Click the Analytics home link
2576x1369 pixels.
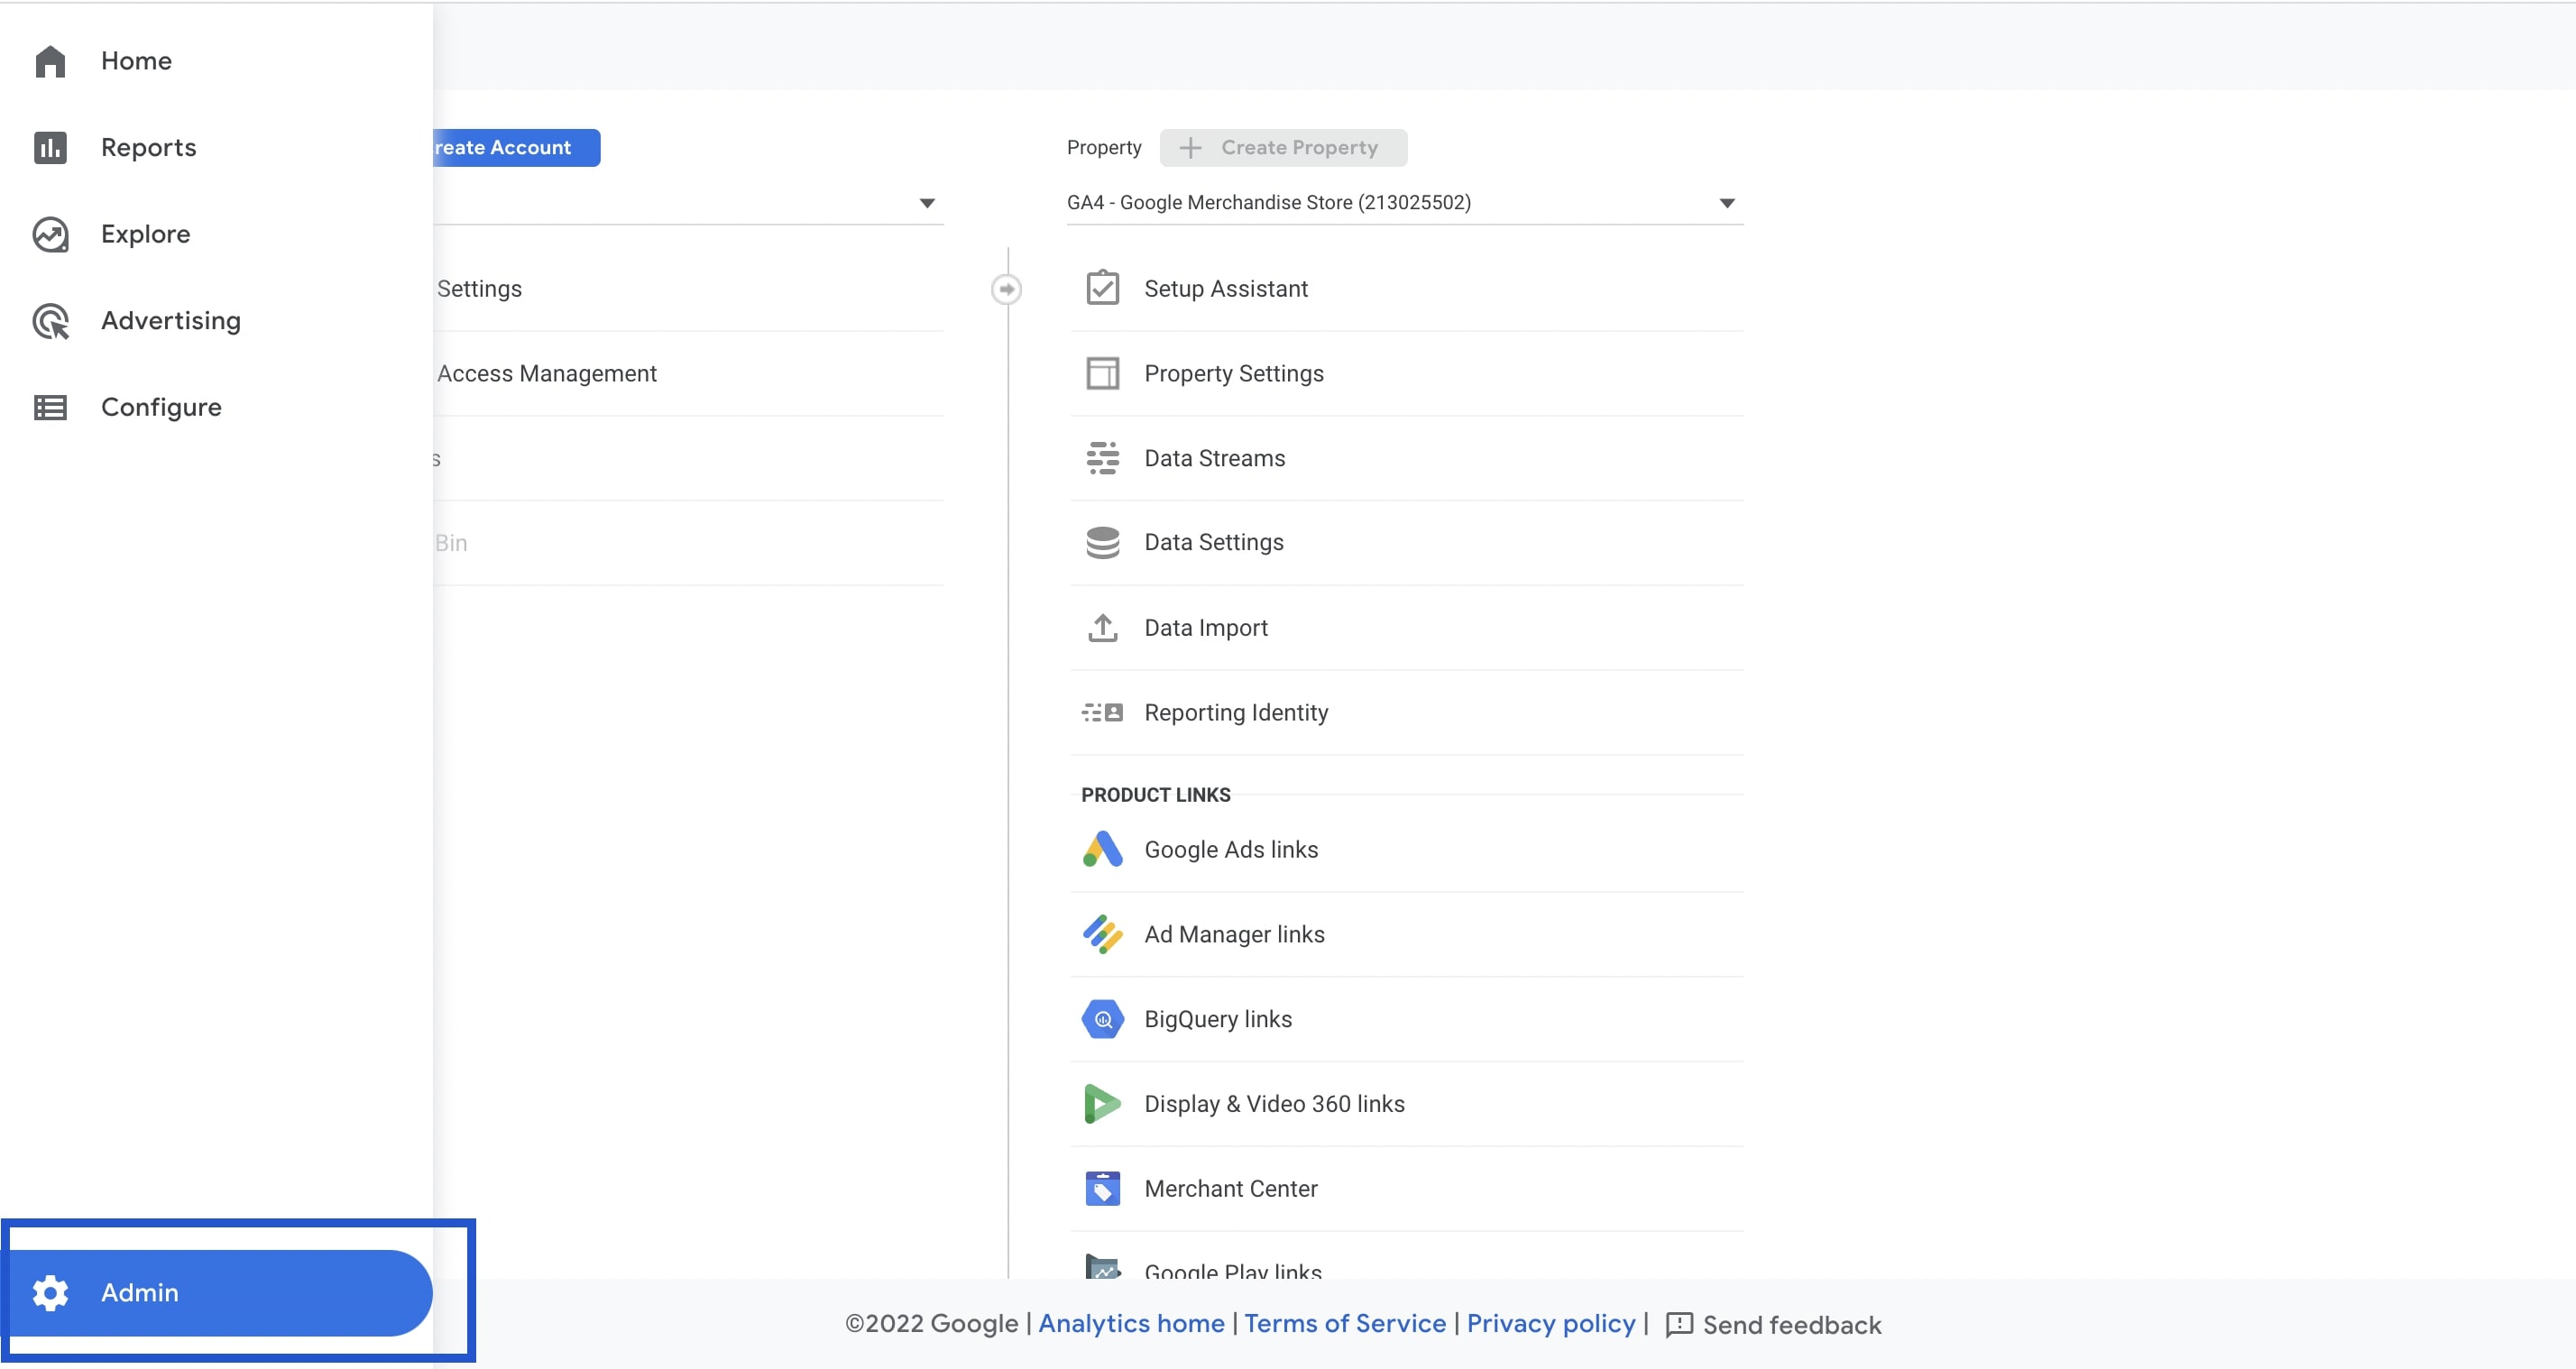(x=1129, y=1325)
